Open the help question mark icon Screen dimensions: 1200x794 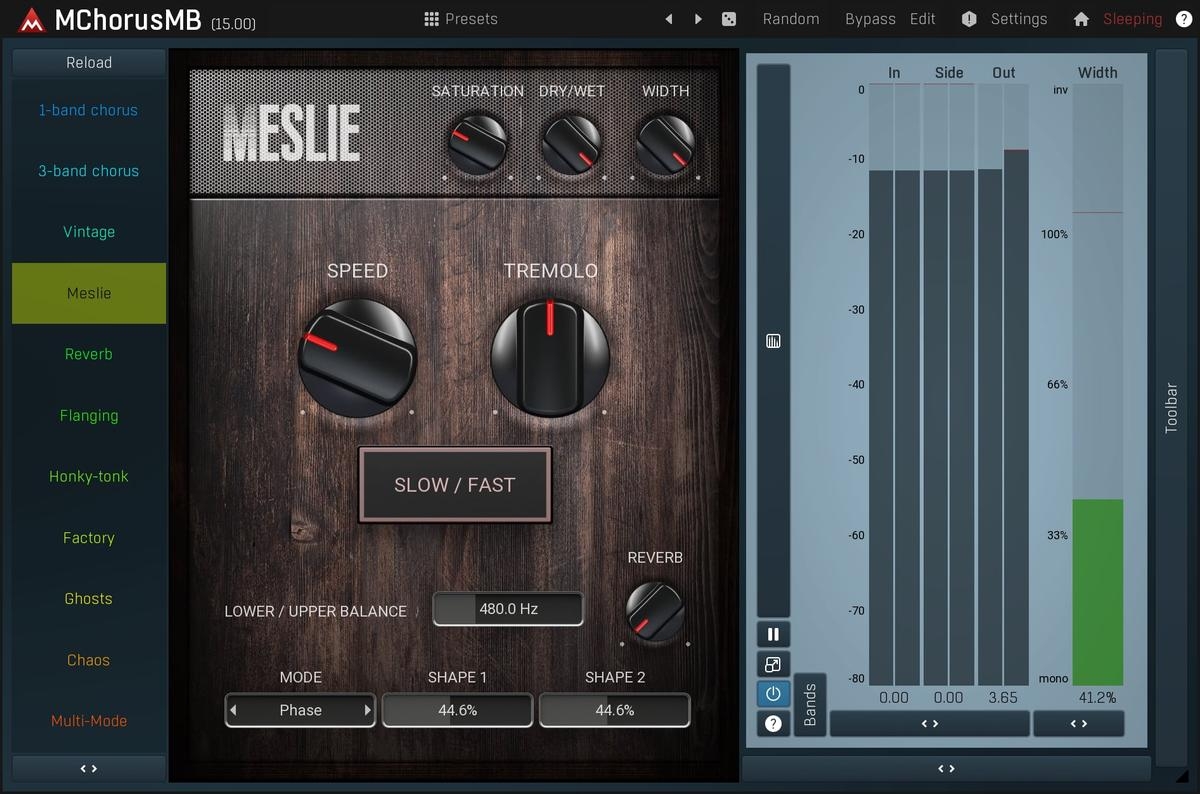click(x=1183, y=19)
